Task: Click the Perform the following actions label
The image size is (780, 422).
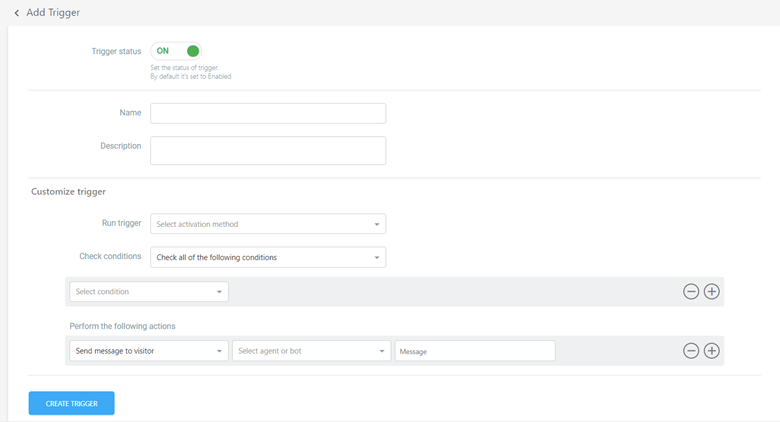Action: (122, 326)
